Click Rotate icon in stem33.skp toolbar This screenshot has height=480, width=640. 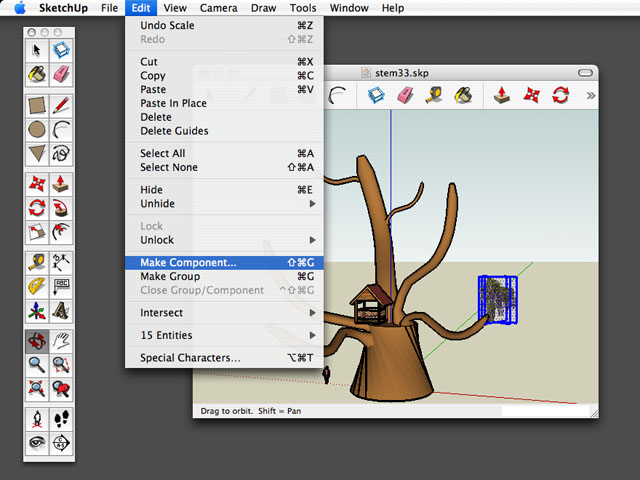(x=560, y=95)
